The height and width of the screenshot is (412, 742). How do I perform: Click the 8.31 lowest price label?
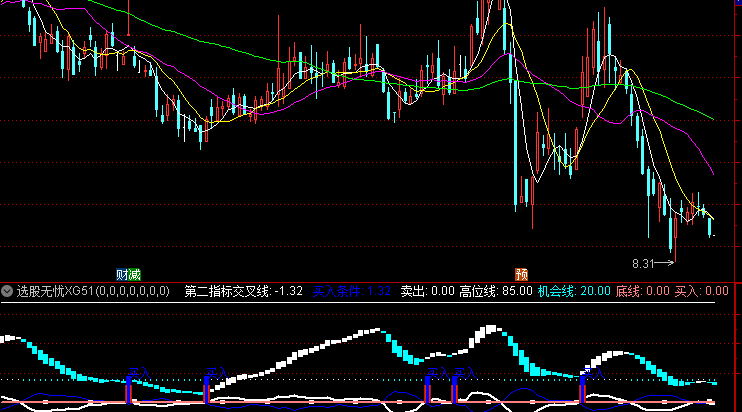pos(643,264)
